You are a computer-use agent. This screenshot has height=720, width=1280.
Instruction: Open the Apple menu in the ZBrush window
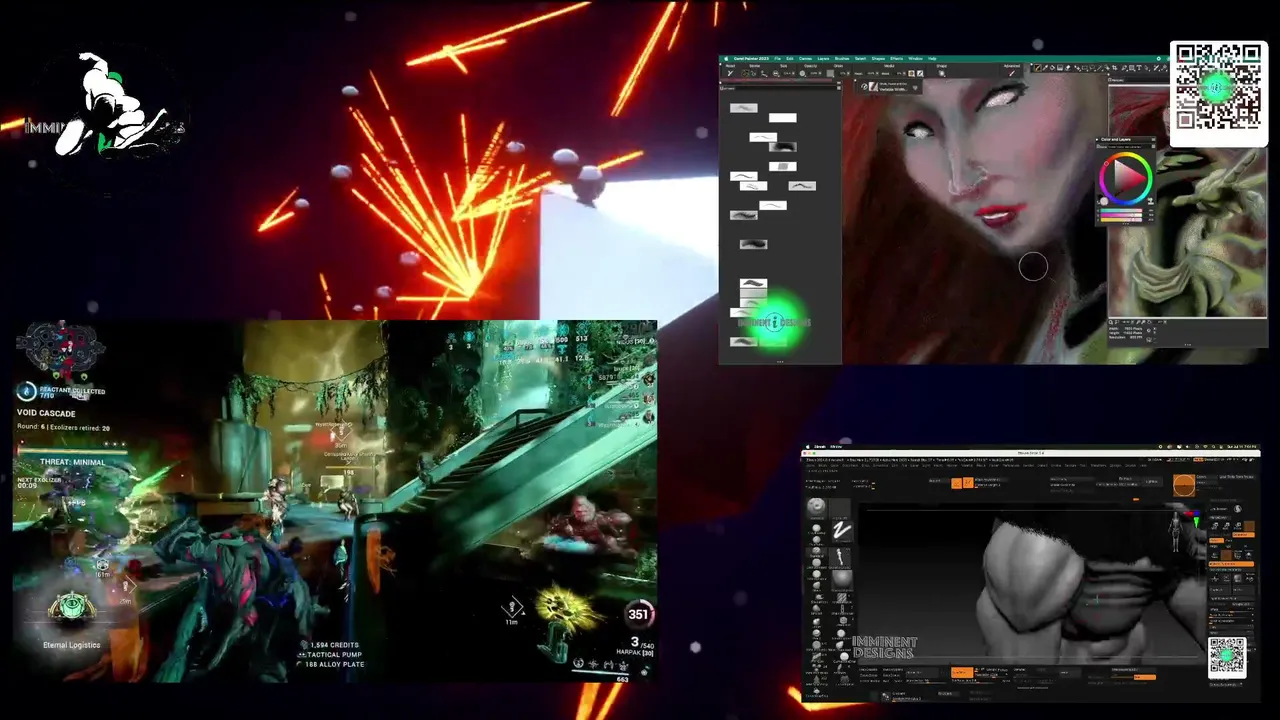coord(809,446)
